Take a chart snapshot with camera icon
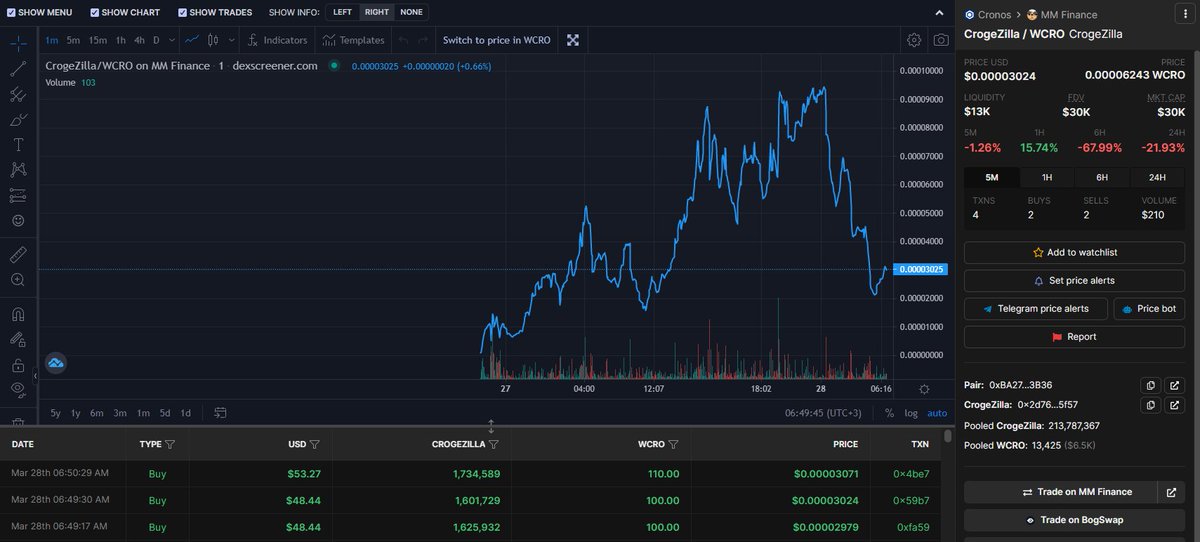Image resolution: width=1200 pixels, height=542 pixels. [941, 40]
